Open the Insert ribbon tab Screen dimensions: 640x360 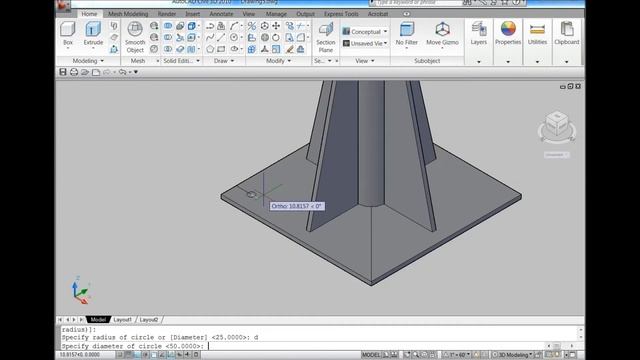[x=192, y=14]
